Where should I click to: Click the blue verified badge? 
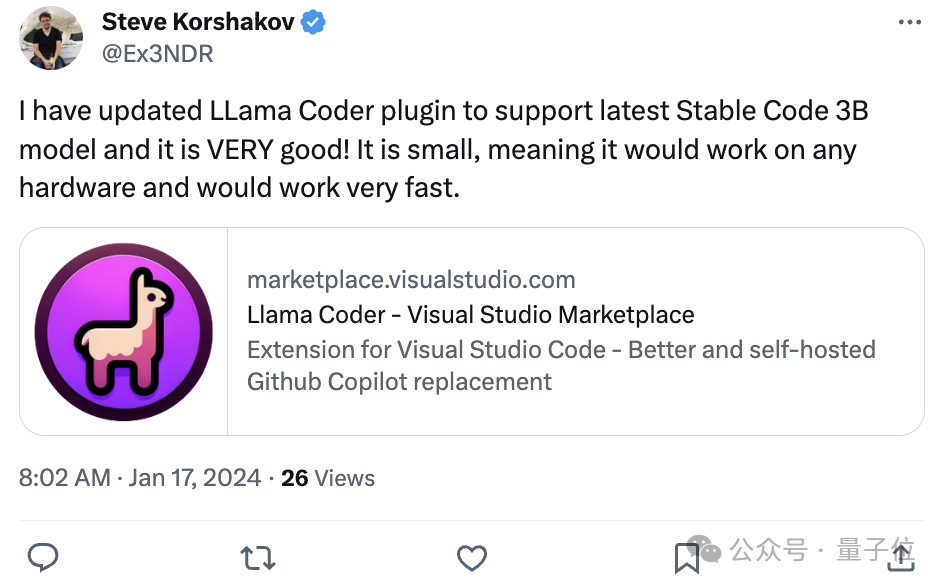point(313,22)
